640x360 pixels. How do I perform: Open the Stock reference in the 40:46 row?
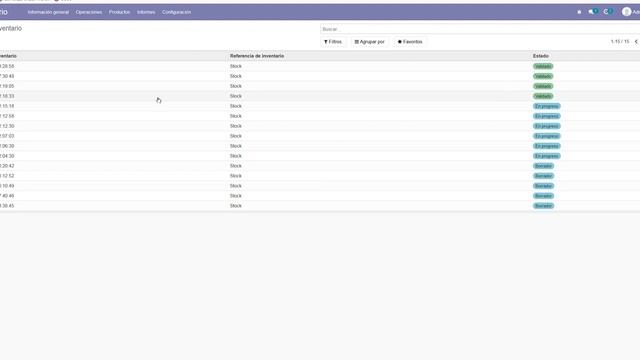click(x=236, y=196)
